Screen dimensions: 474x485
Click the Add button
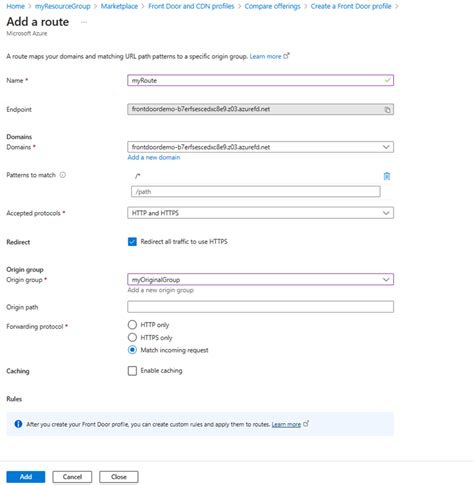pos(26,477)
